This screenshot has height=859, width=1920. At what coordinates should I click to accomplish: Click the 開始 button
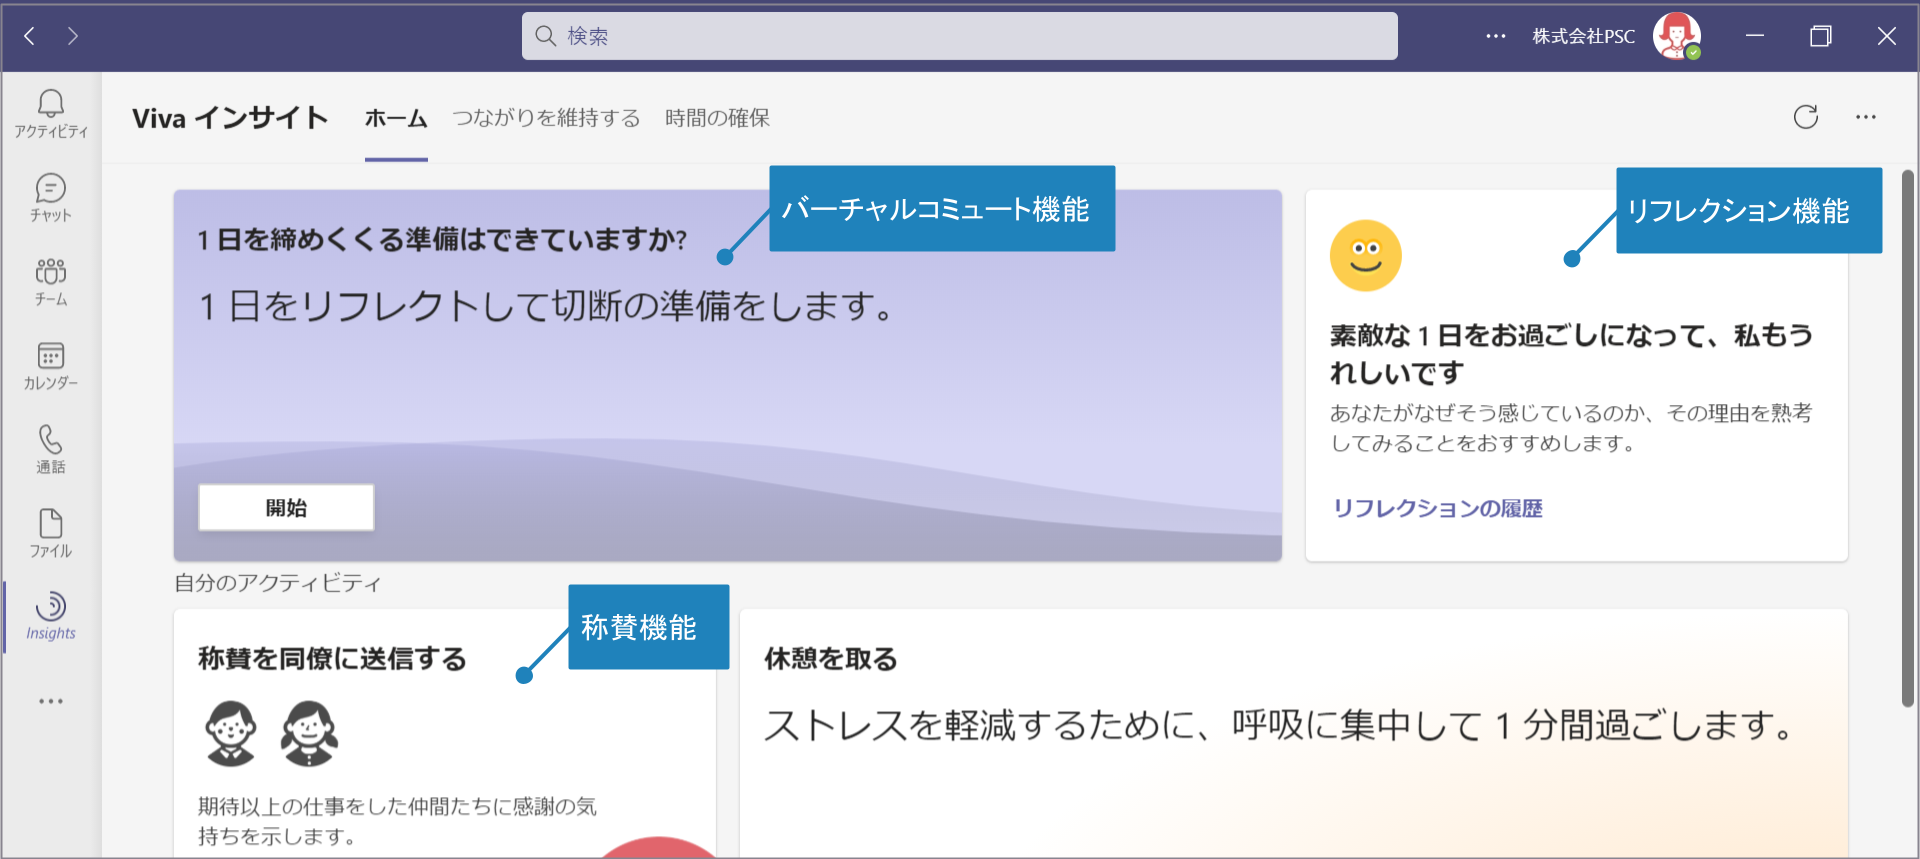(x=286, y=508)
